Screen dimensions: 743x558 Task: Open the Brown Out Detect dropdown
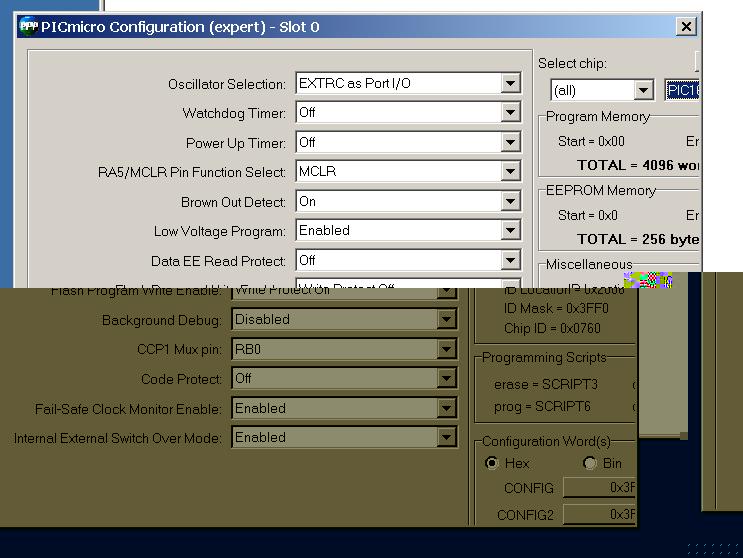tap(510, 201)
